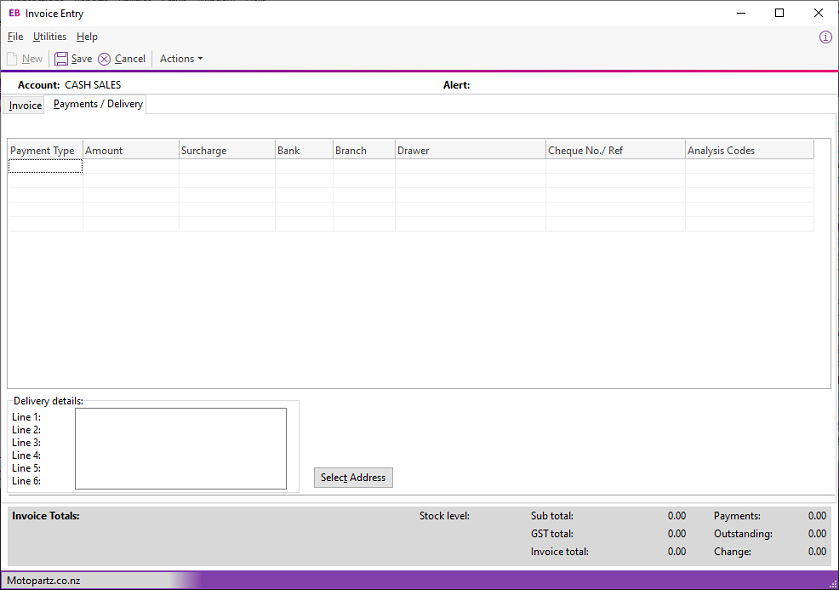The image size is (839, 590).
Task: Click the Analysis Codes column header
Action: click(750, 150)
